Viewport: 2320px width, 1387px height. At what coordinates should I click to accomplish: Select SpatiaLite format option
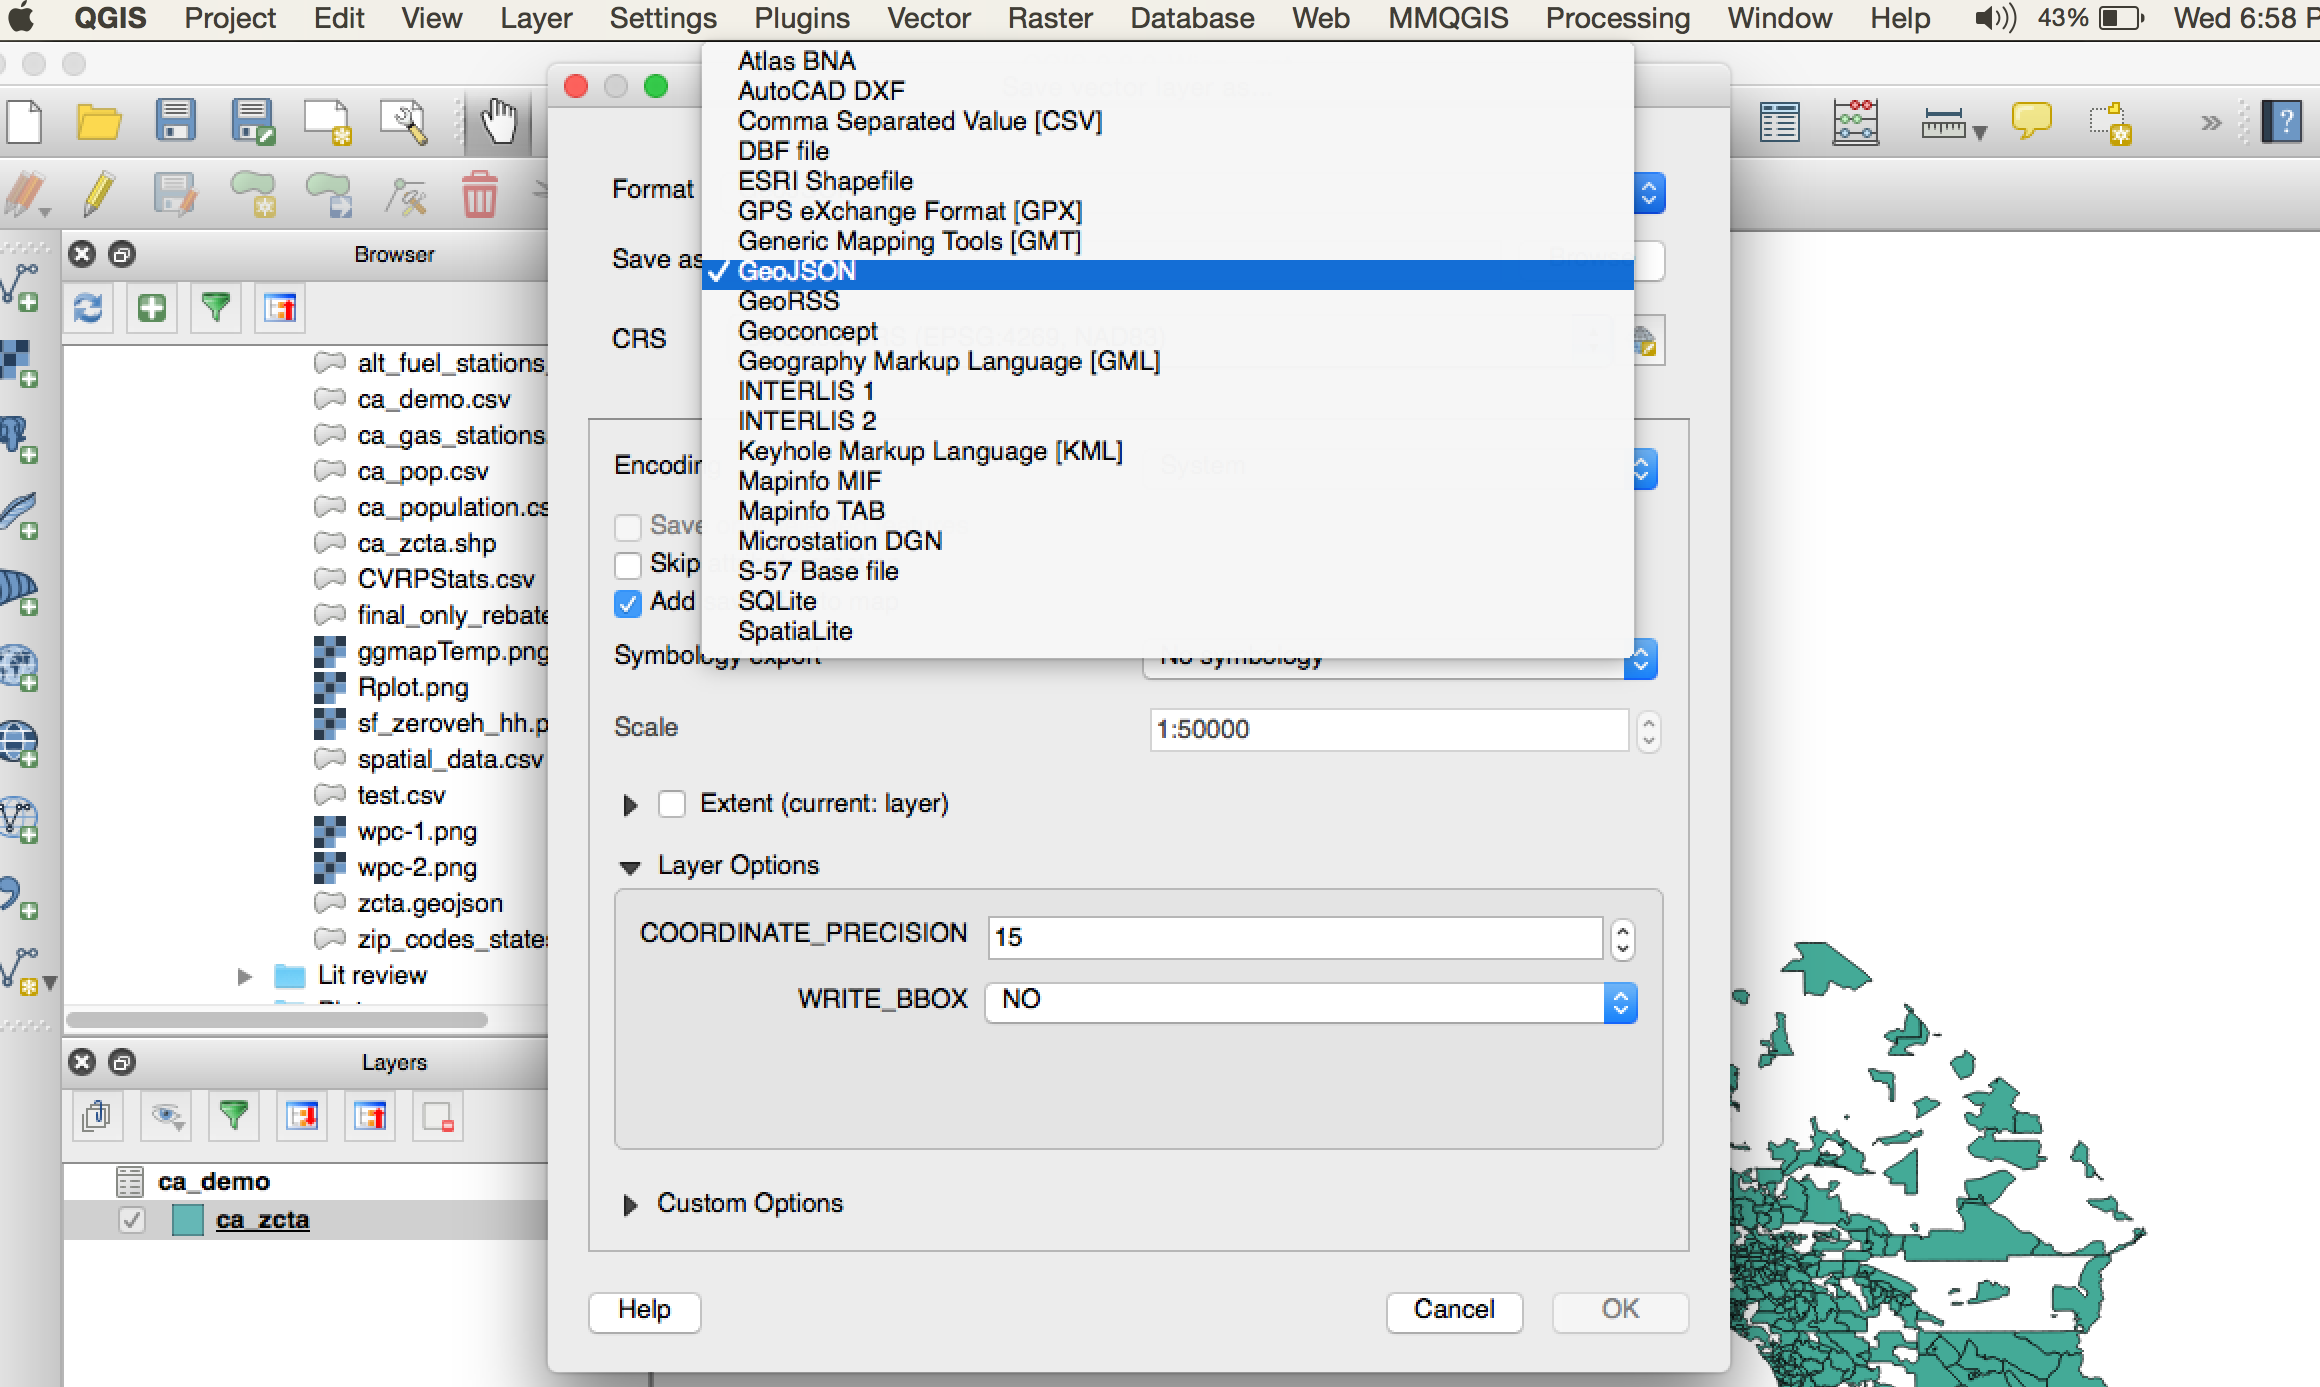(x=1167, y=631)
